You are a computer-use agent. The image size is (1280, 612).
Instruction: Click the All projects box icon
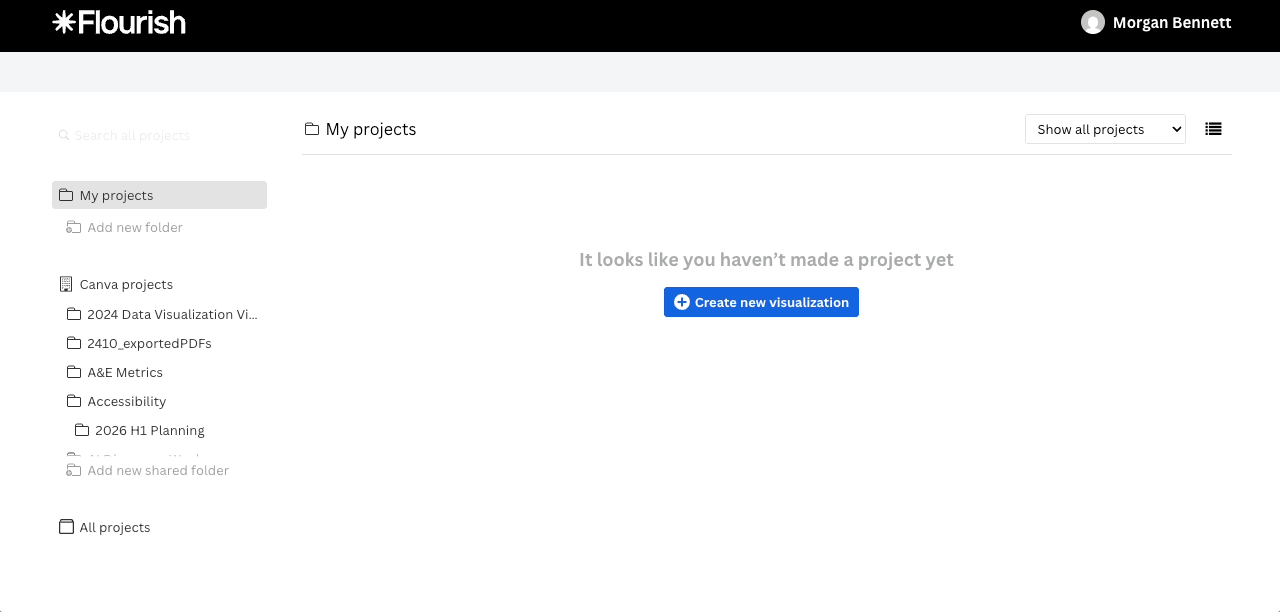click(66, 527)
